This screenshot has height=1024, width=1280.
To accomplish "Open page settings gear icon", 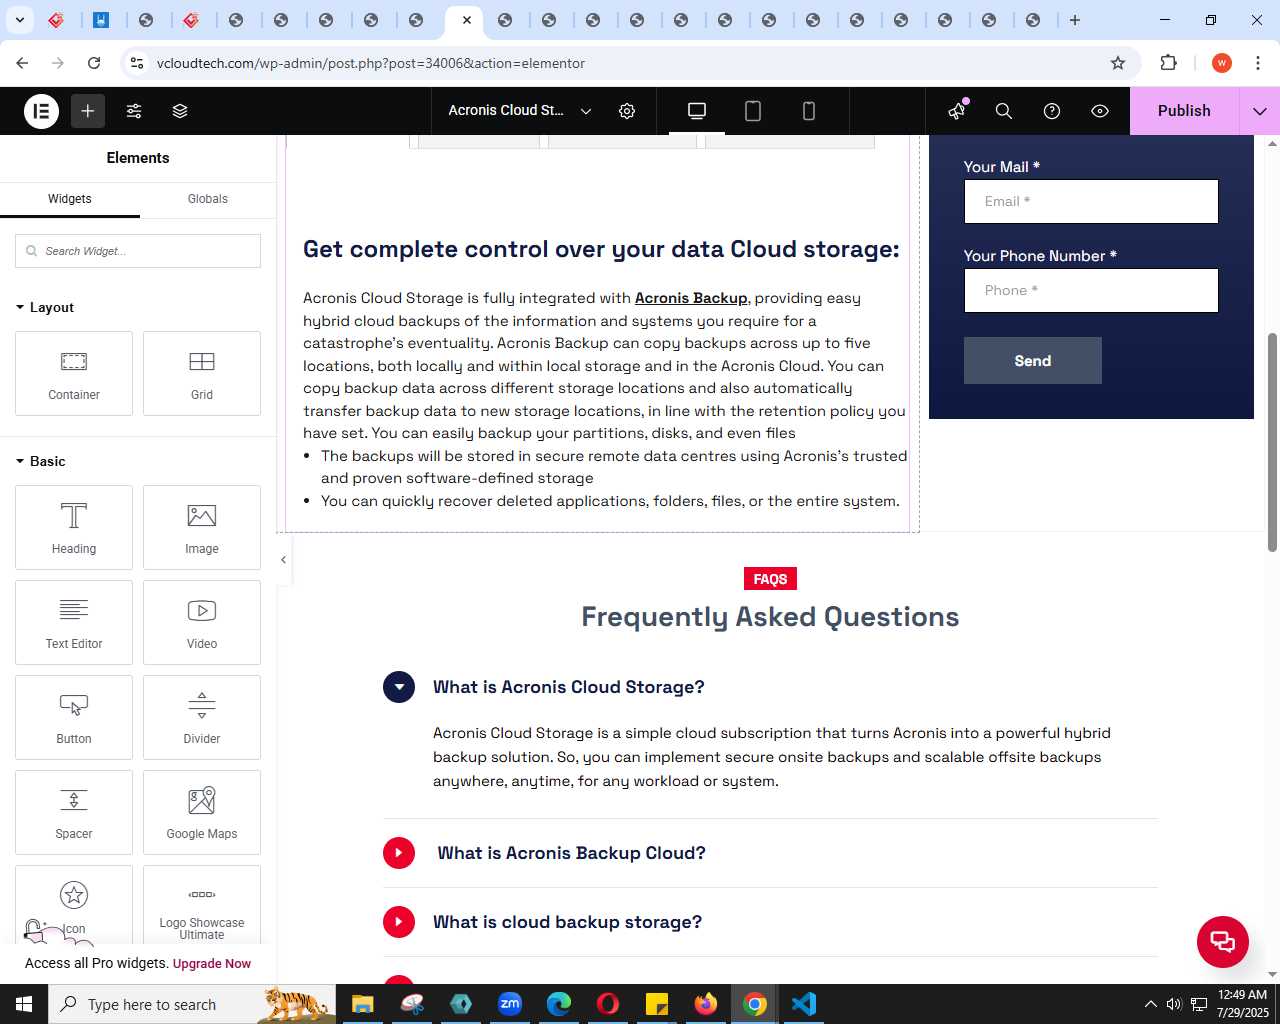I will 627,111.
